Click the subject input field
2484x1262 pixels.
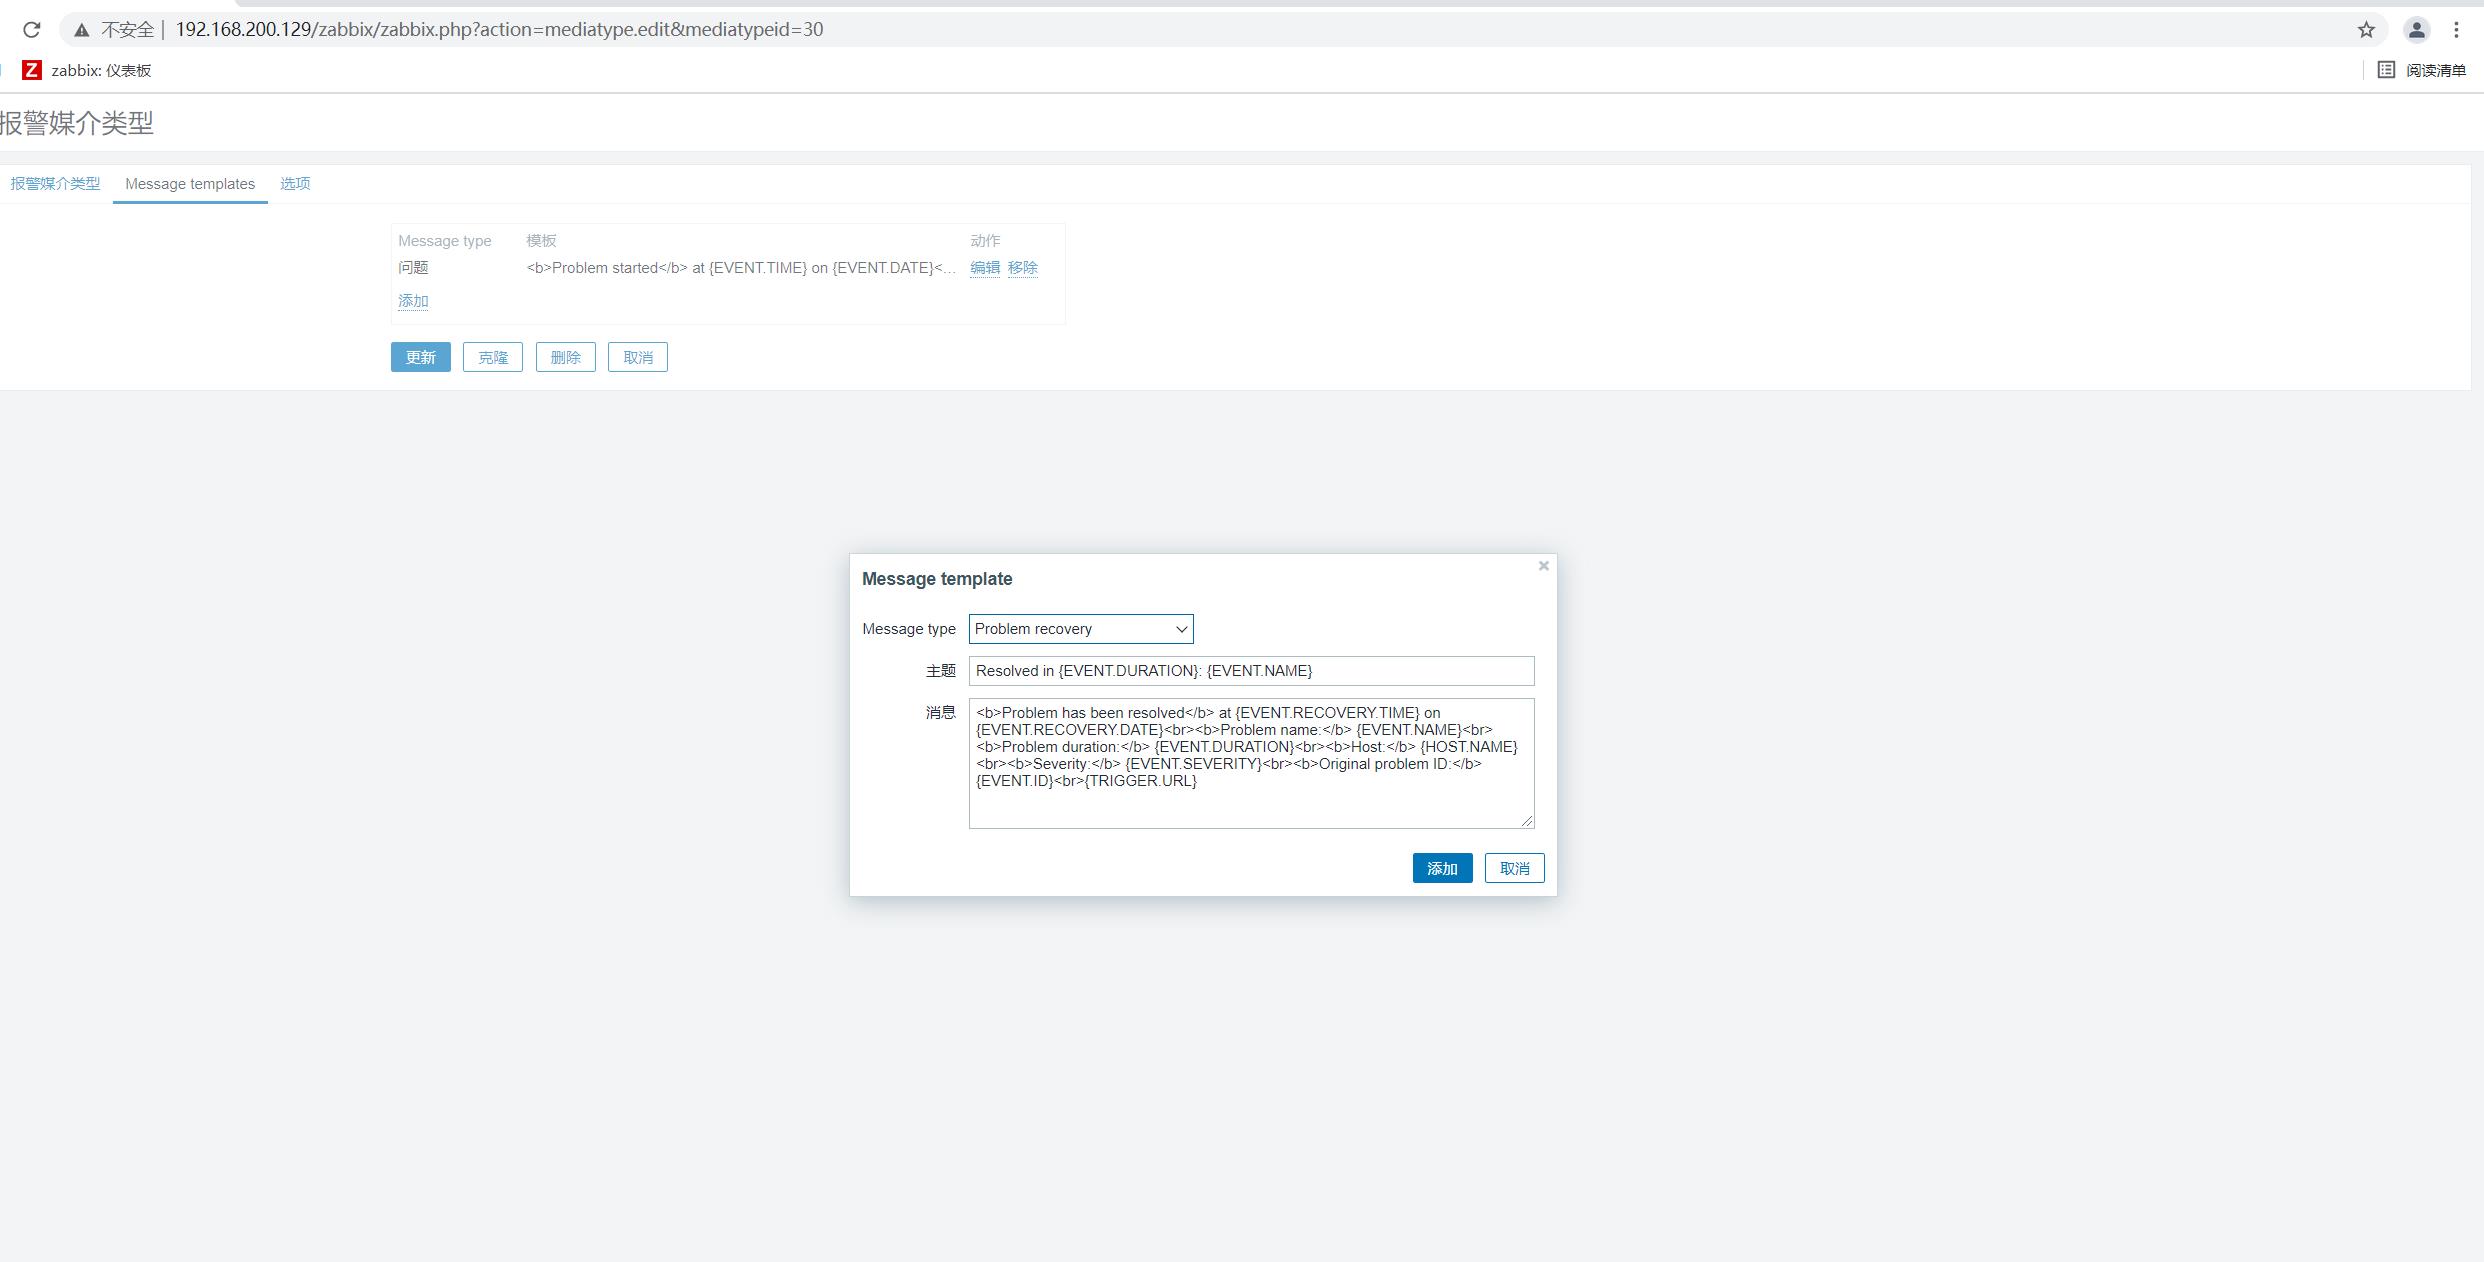point(1251,671)
